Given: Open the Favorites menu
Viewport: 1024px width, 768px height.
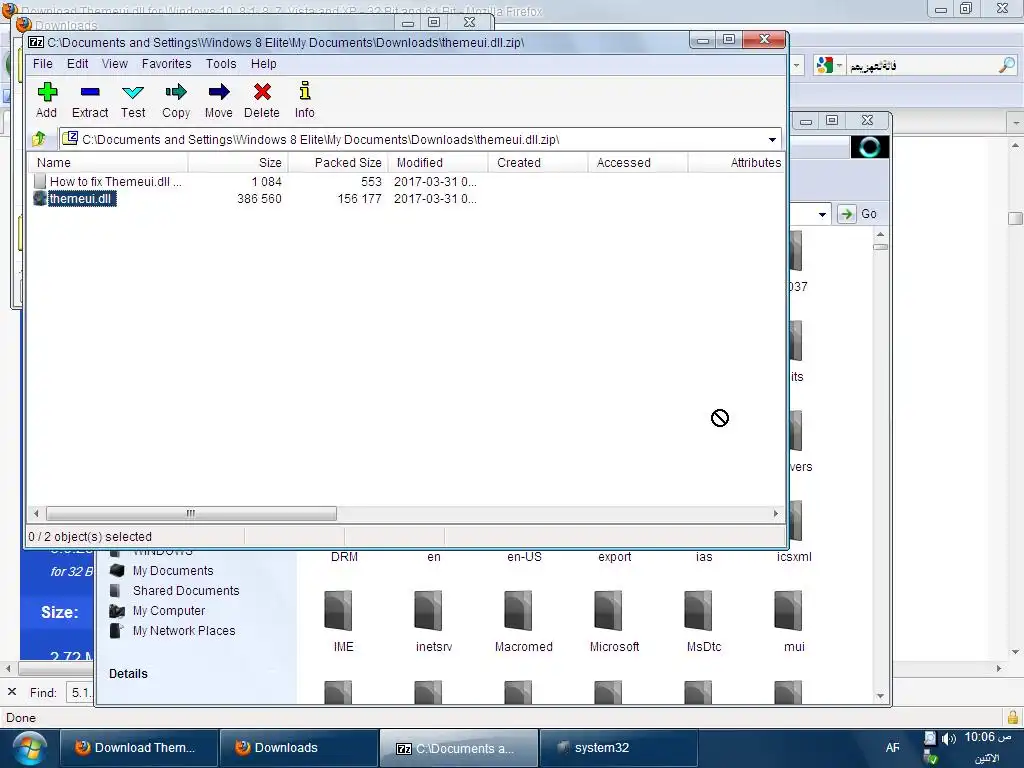Looking at the screenshot, I should (x=167, y=64).
